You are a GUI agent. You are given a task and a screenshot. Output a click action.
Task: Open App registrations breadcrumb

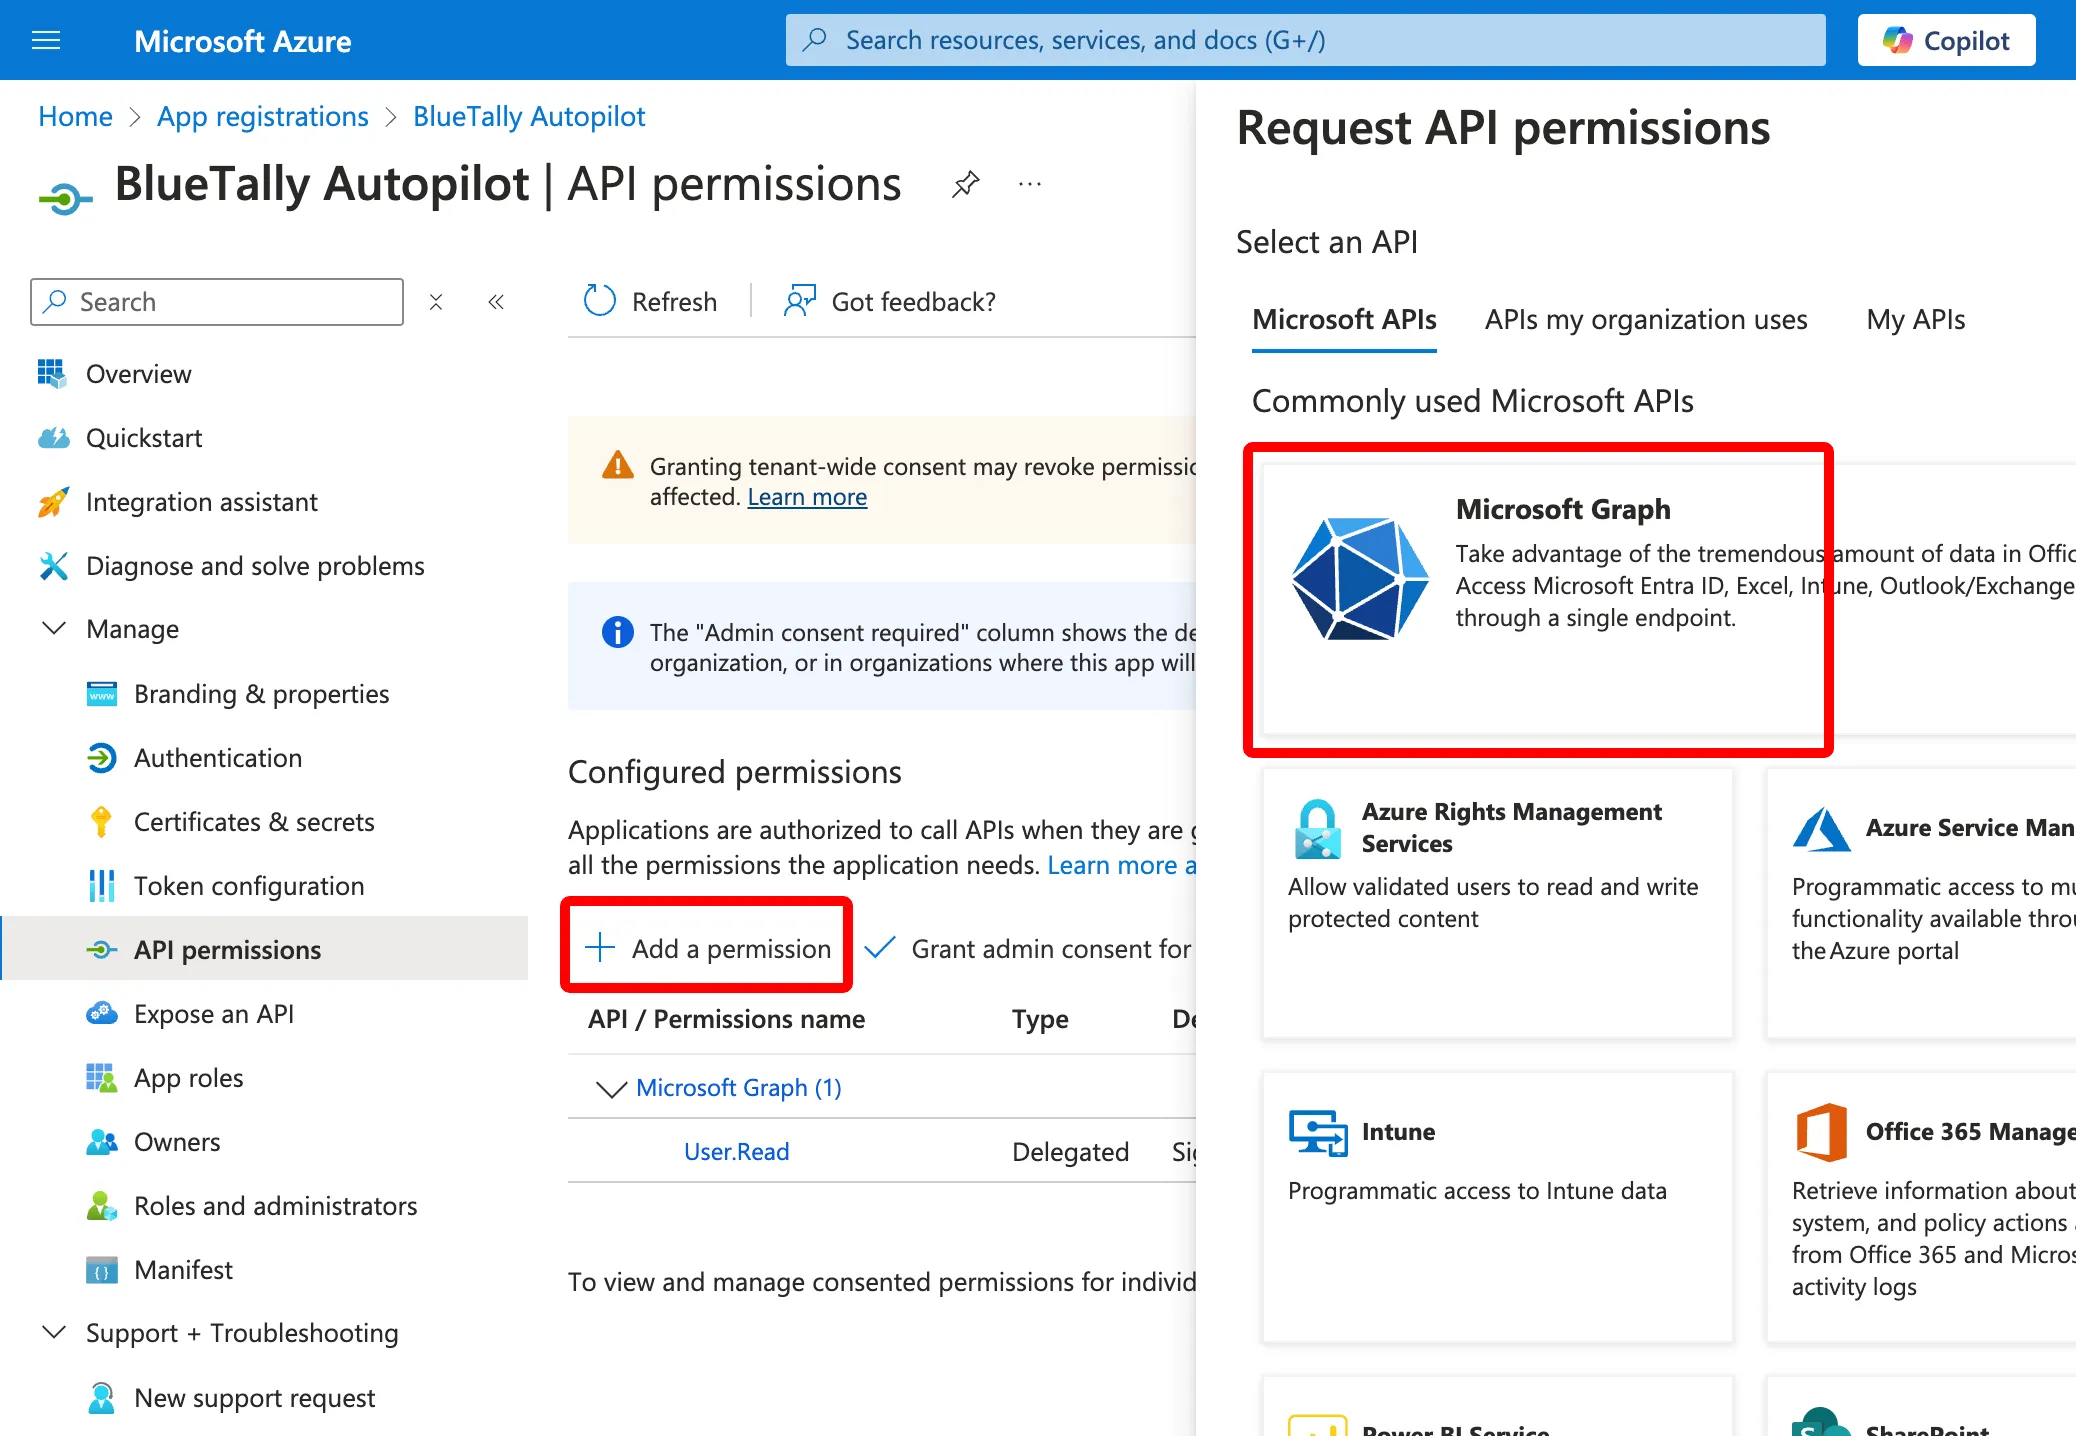263,117
